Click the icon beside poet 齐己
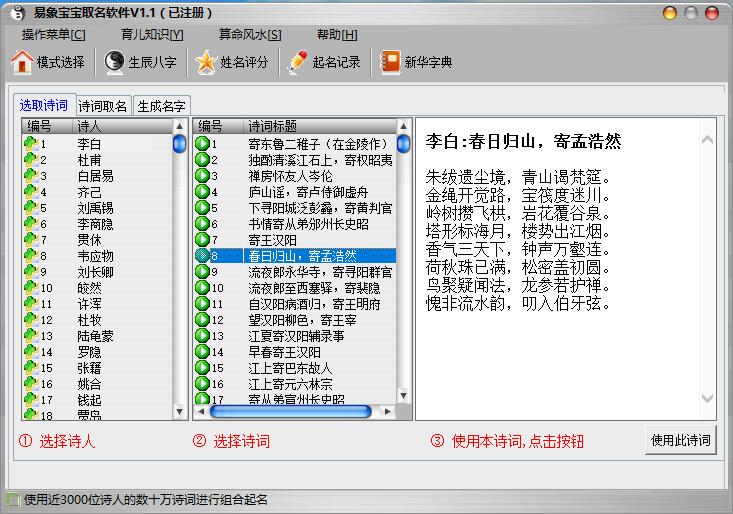Screen dimensions: 733x514 31,192
